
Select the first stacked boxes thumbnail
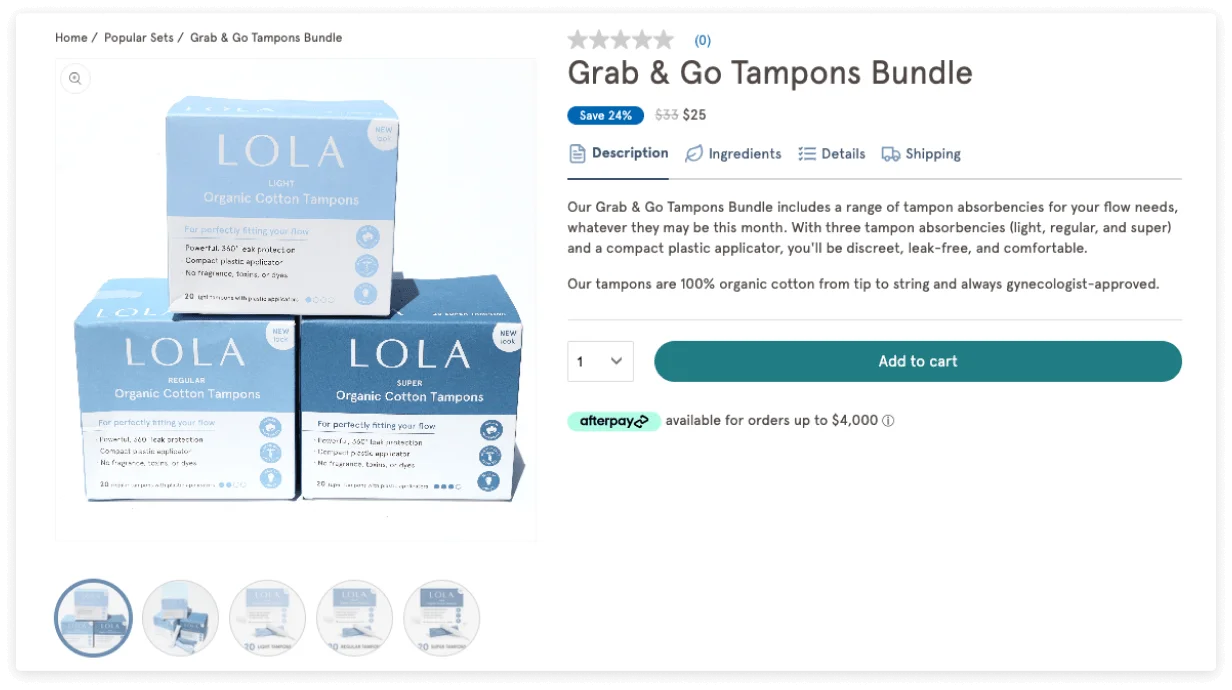point(93,618)
